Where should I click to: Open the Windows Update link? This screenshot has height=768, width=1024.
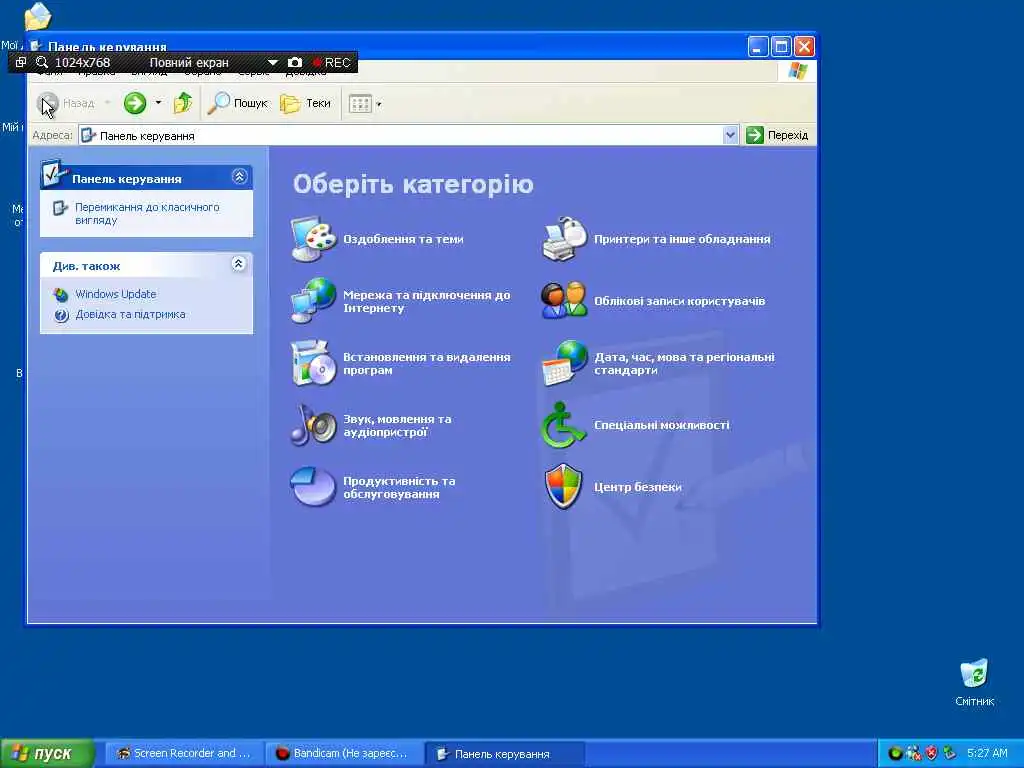point(116,294)
